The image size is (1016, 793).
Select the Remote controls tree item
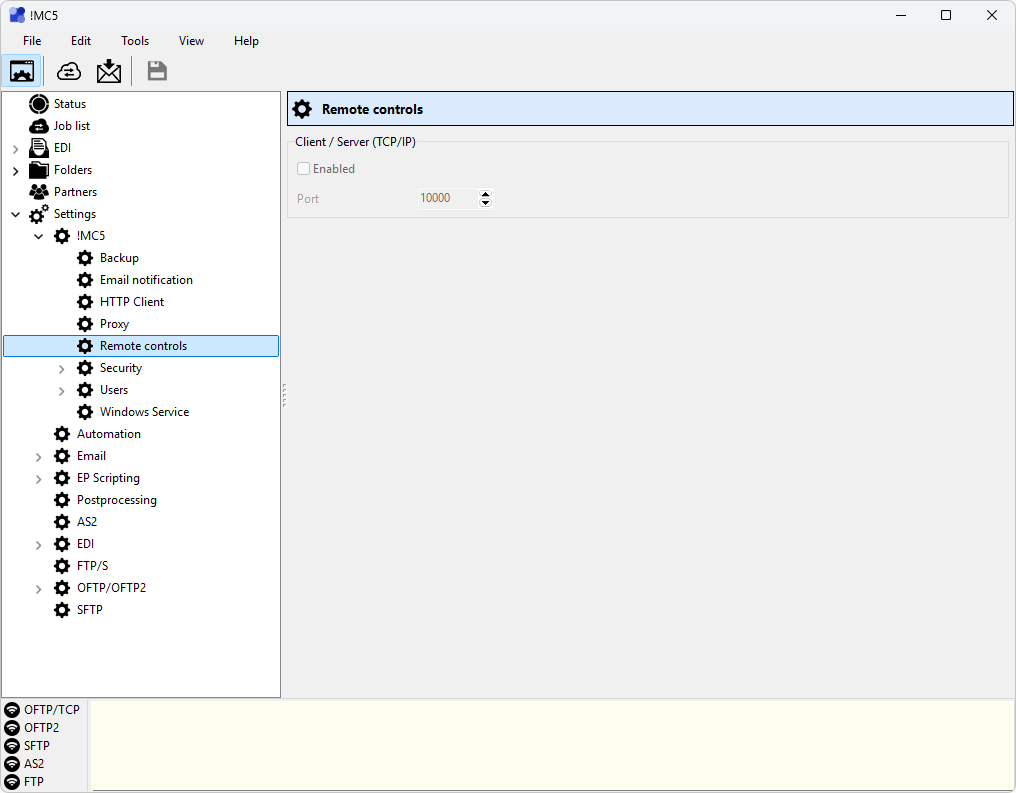click(141, 346)
